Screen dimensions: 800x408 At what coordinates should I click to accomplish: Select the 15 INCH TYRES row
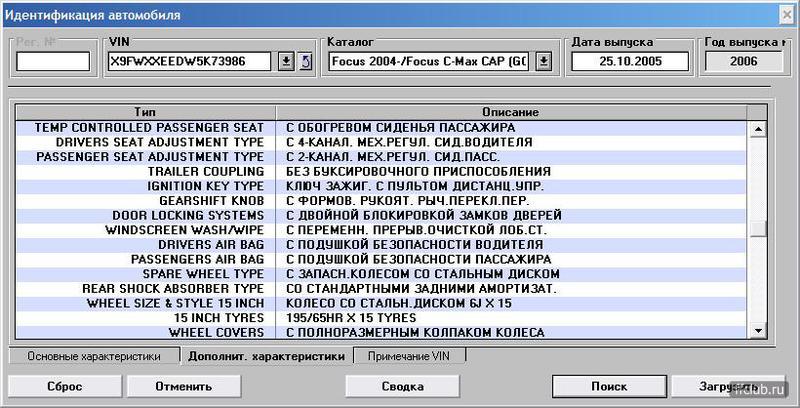coord(383,318)
